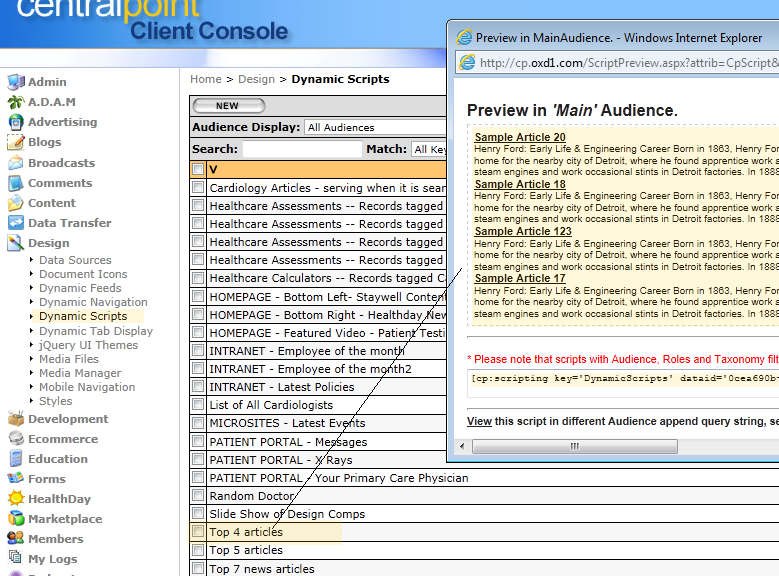The image size is (779, 576).
Task: Click the Admin icon in sidebar
Action: coord(15,82)
